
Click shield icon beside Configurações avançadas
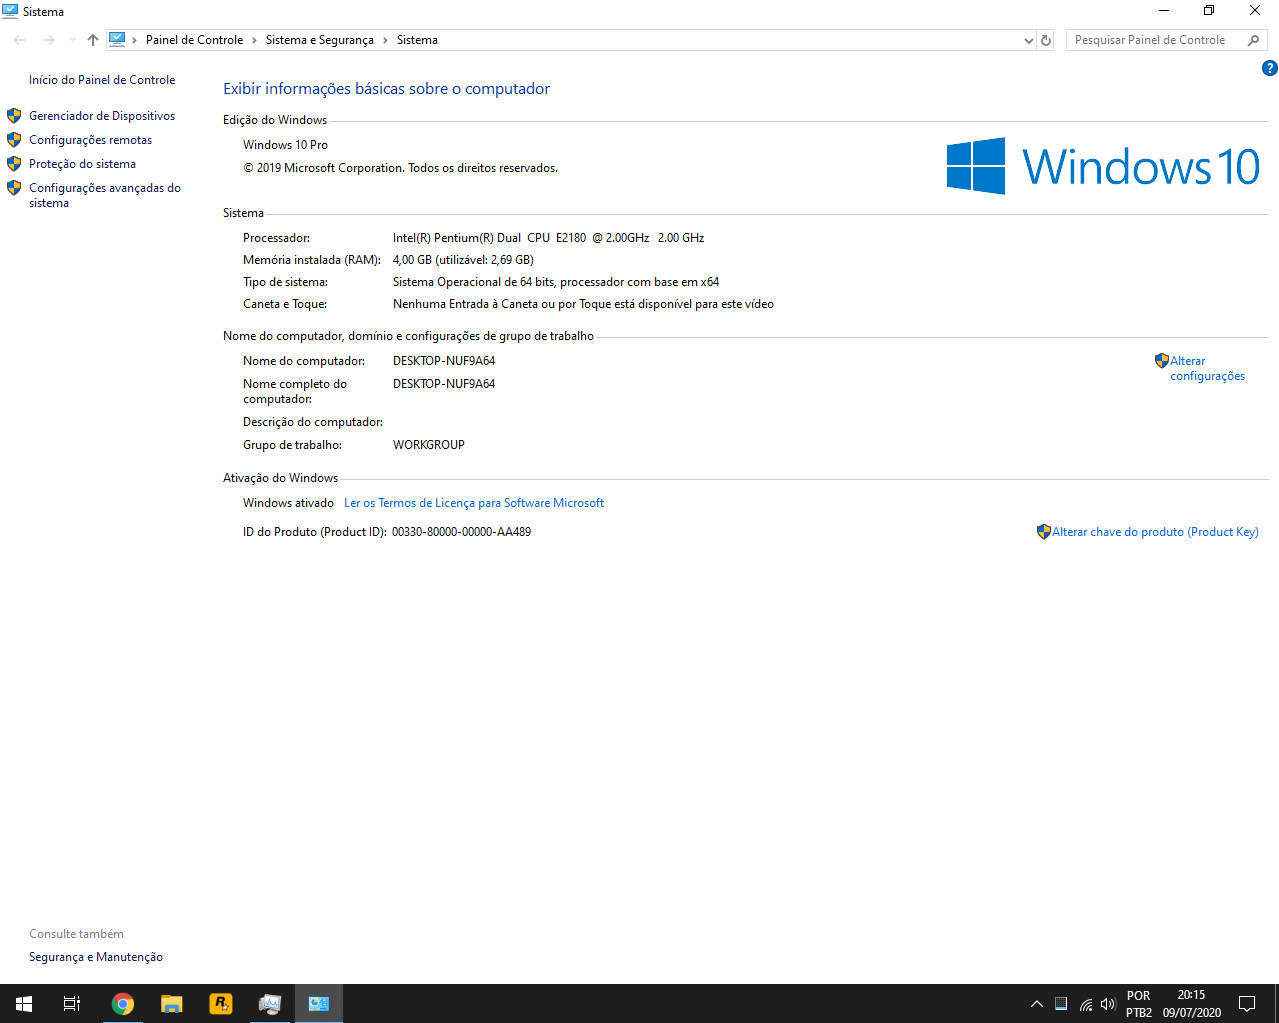tap(14, 188)
